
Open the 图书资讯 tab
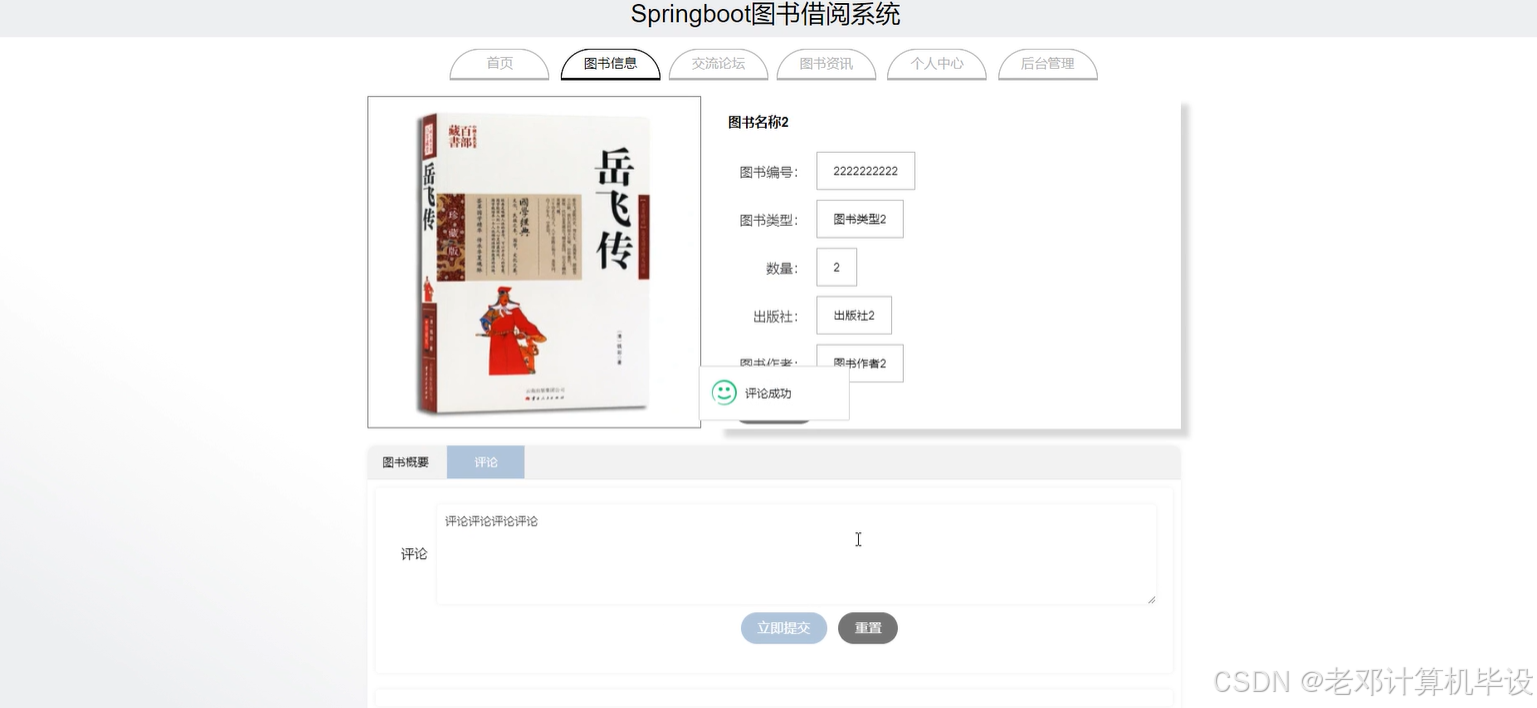826,64
